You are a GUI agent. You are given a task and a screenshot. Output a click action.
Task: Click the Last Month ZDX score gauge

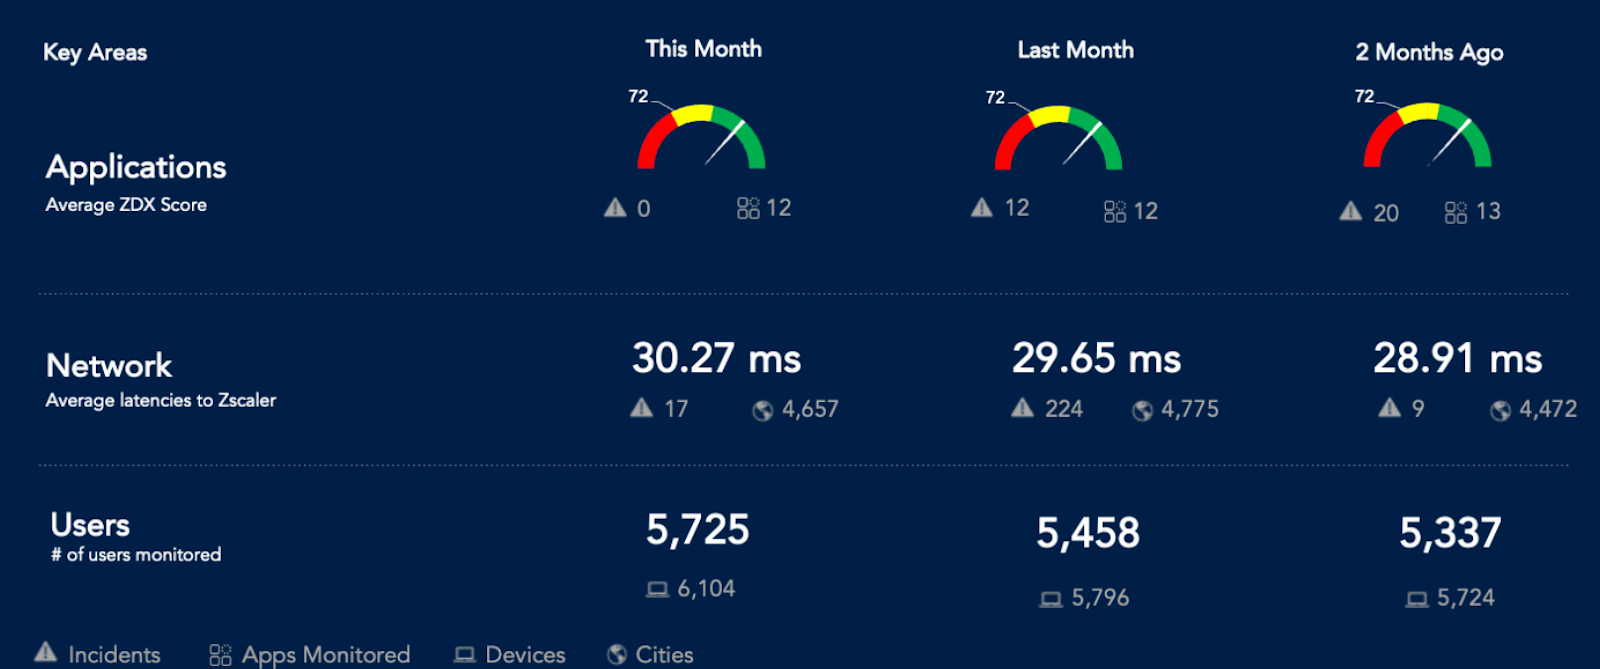[x=1058, y=138]
